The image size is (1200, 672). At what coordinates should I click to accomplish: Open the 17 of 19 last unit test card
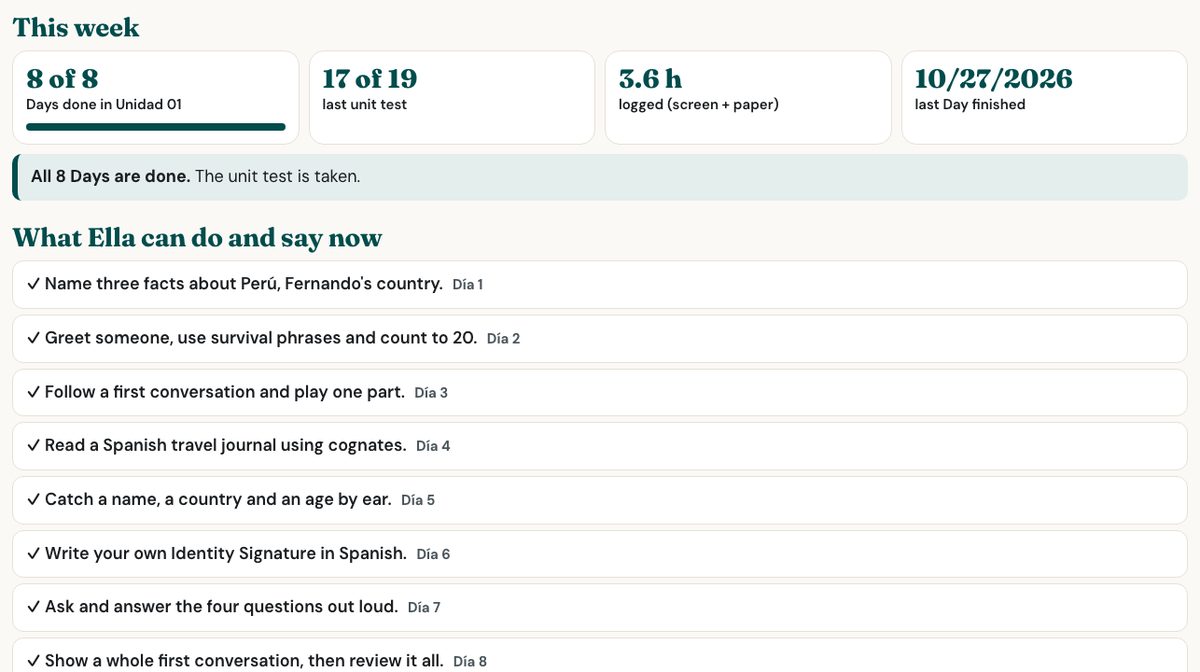[x=452, y=97]
